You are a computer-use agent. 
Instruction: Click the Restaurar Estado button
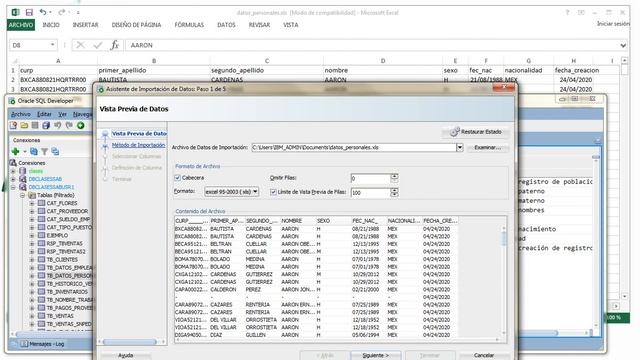[476, 132]
